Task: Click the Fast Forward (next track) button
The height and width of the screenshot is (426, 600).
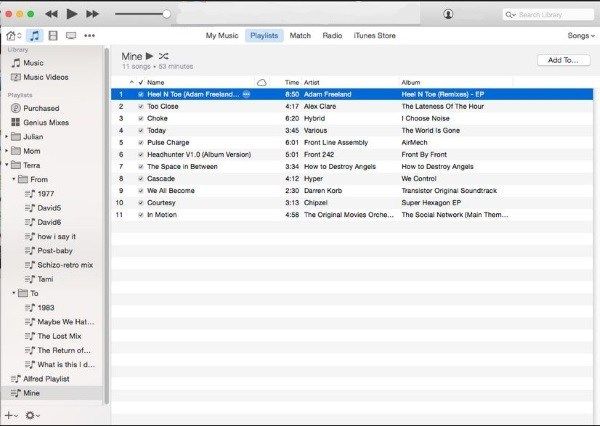Action: point(92,14)
